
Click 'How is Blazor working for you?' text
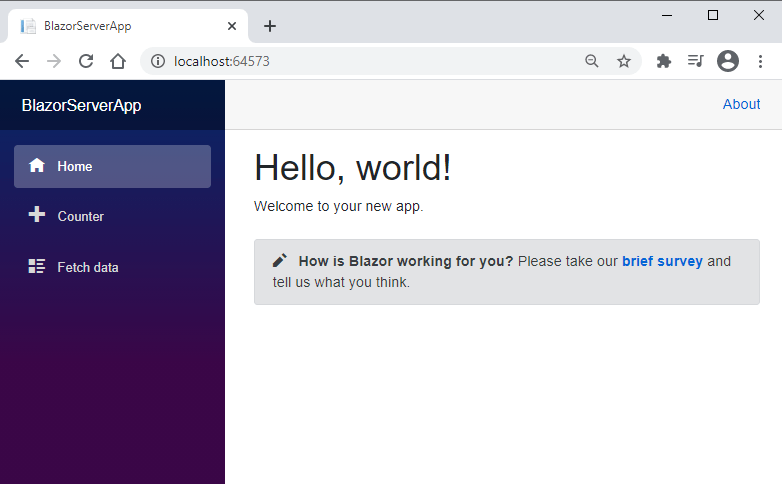(x=405, y=261)
